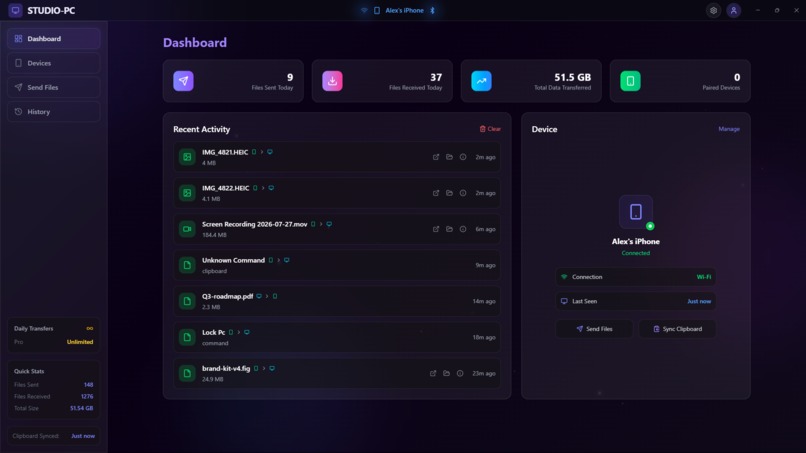Viewport: 806px width, 453px height.
Task: Click the 51.5 GB total data figure
Action: [572, 77]
